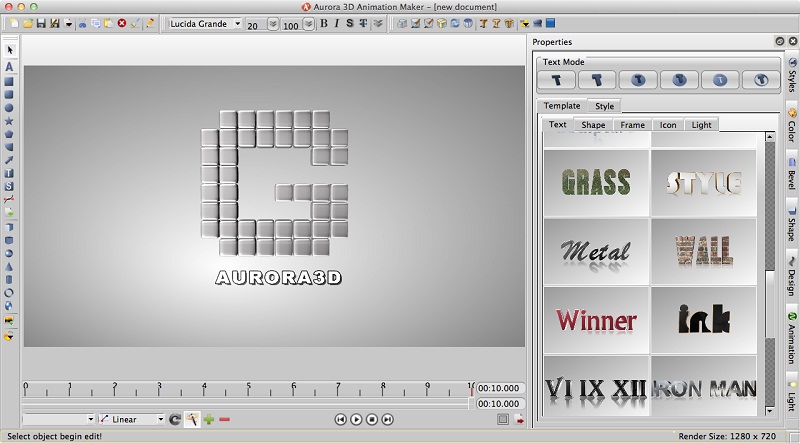
Task: Select the Text template tab
Action: [x=557, y=124]
